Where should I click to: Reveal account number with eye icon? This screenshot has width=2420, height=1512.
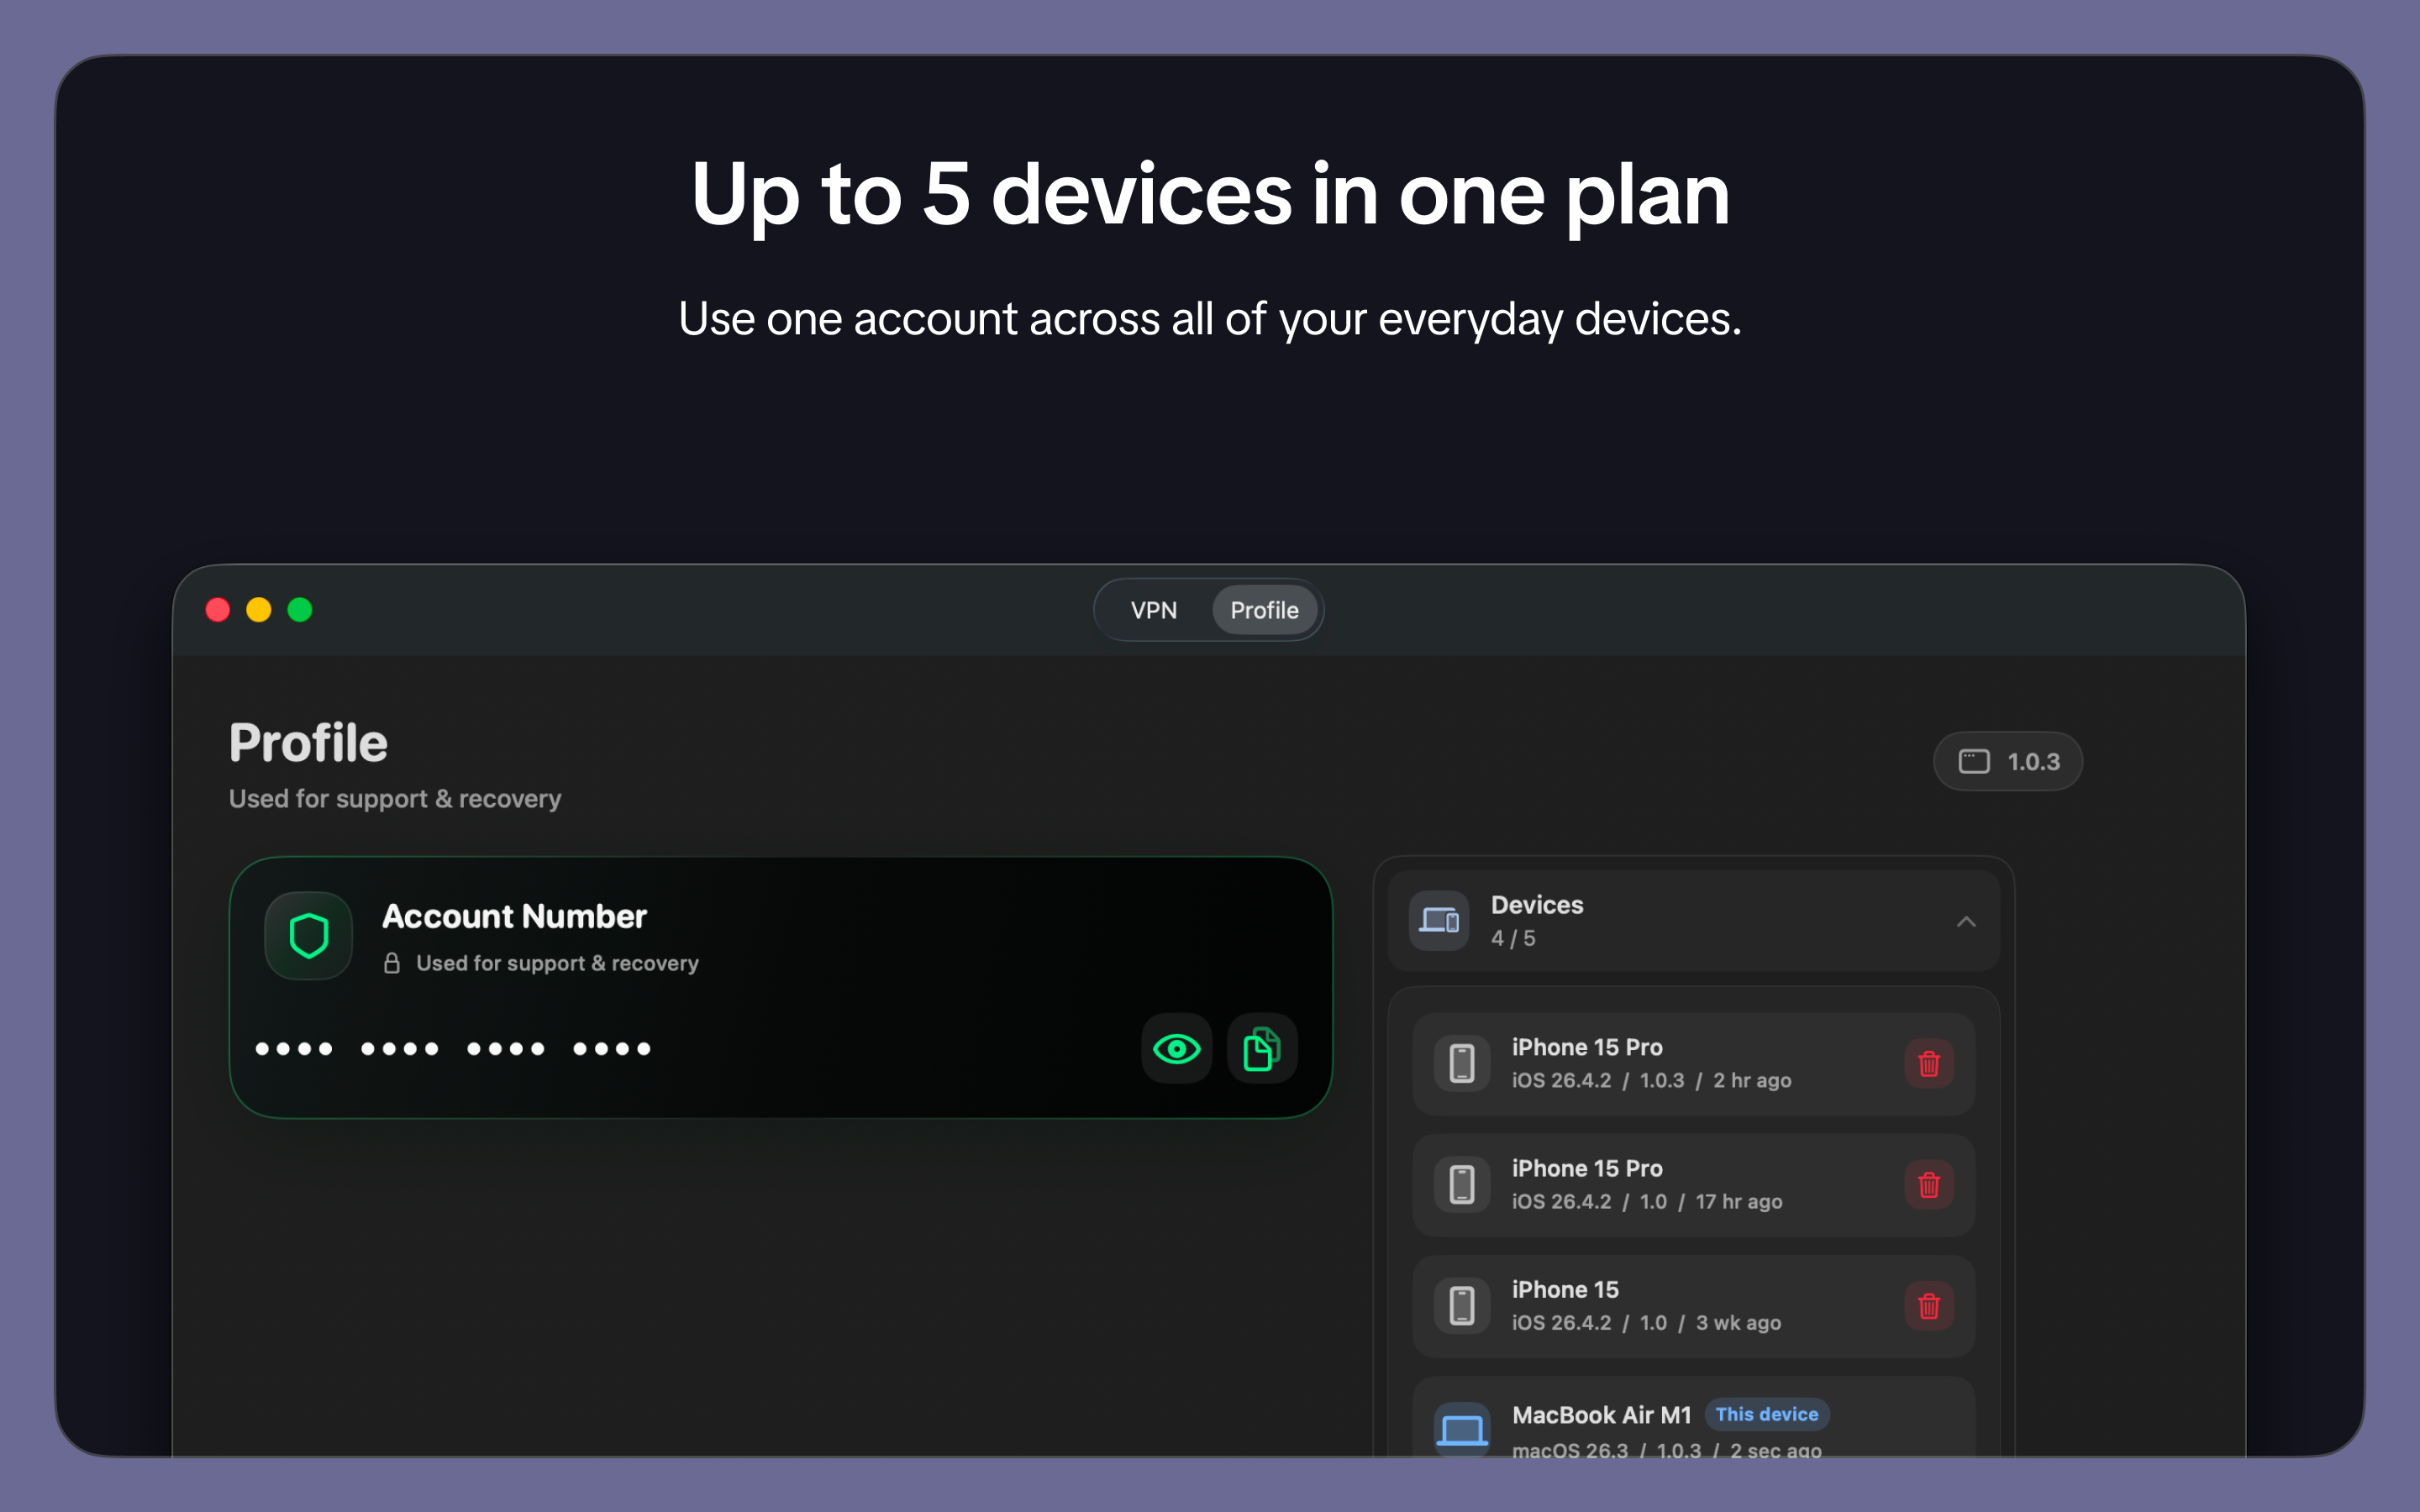[x=1176, y=1048]
